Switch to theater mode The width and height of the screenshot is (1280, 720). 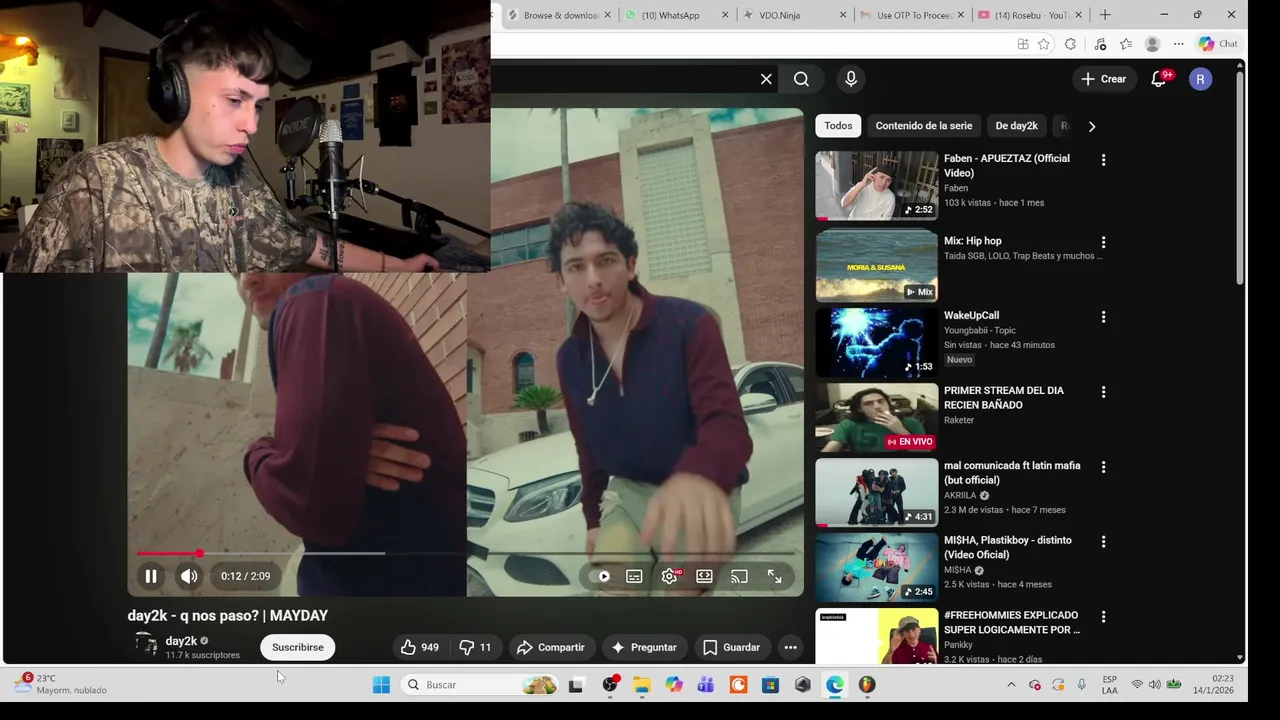click(x=704, y=576)
